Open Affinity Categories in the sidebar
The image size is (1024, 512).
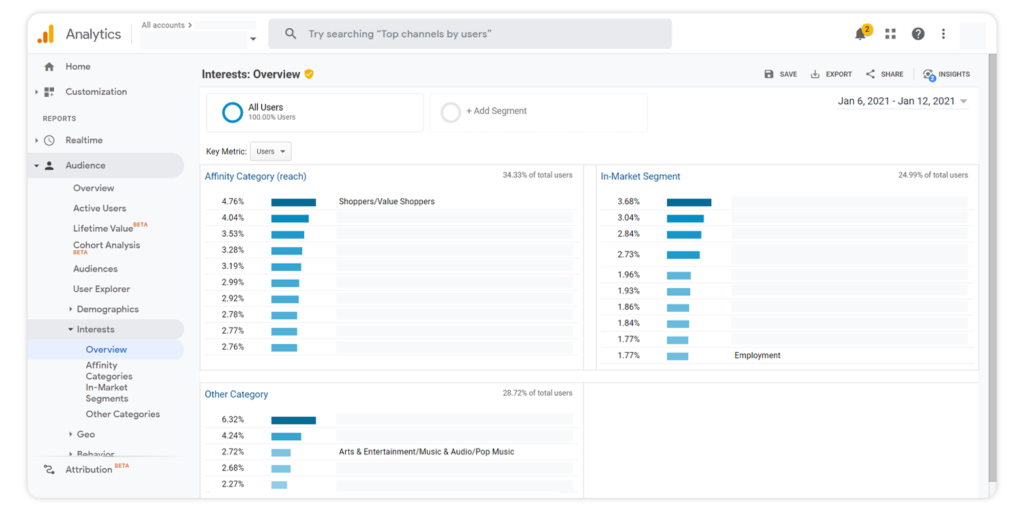pos(108,371)
